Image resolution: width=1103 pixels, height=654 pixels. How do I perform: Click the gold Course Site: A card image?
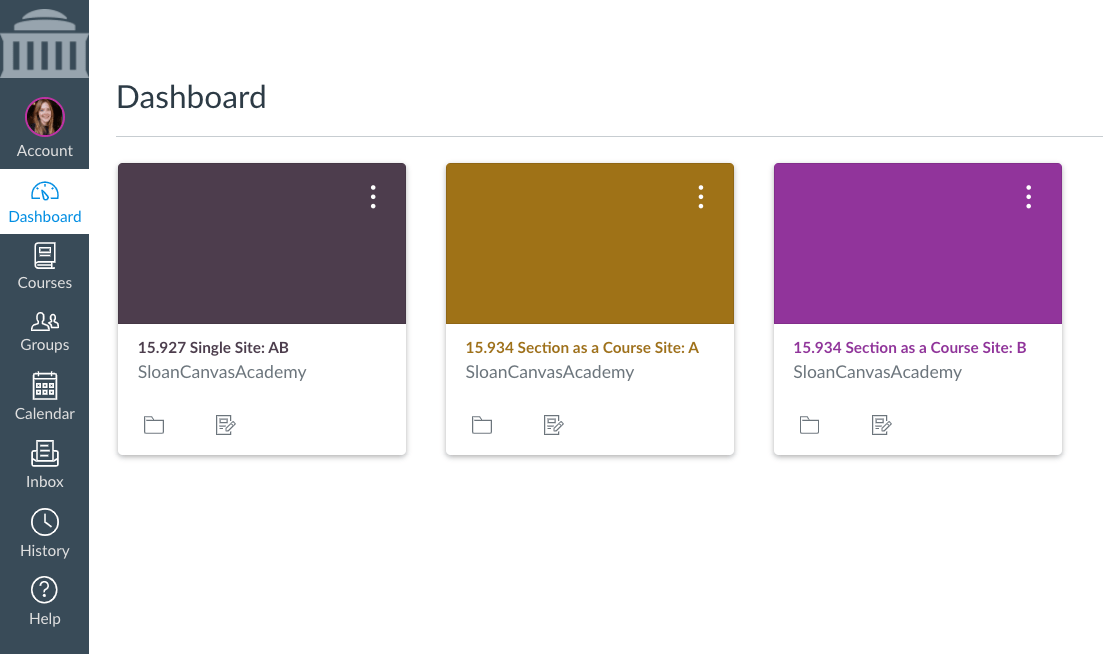click(590, 243)
